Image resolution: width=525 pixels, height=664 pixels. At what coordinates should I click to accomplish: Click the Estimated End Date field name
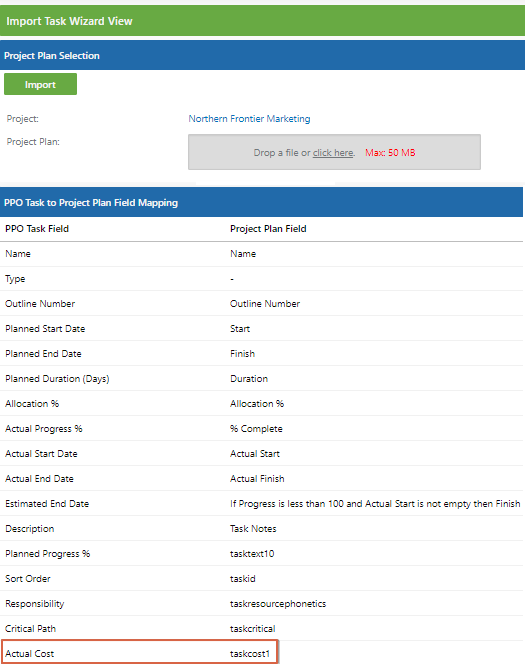point(47,504)
